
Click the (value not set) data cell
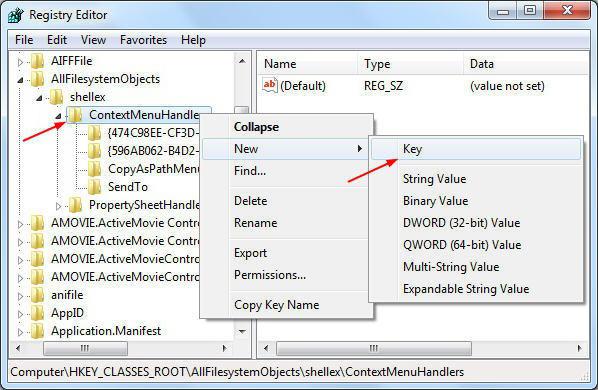coord(507,86)
